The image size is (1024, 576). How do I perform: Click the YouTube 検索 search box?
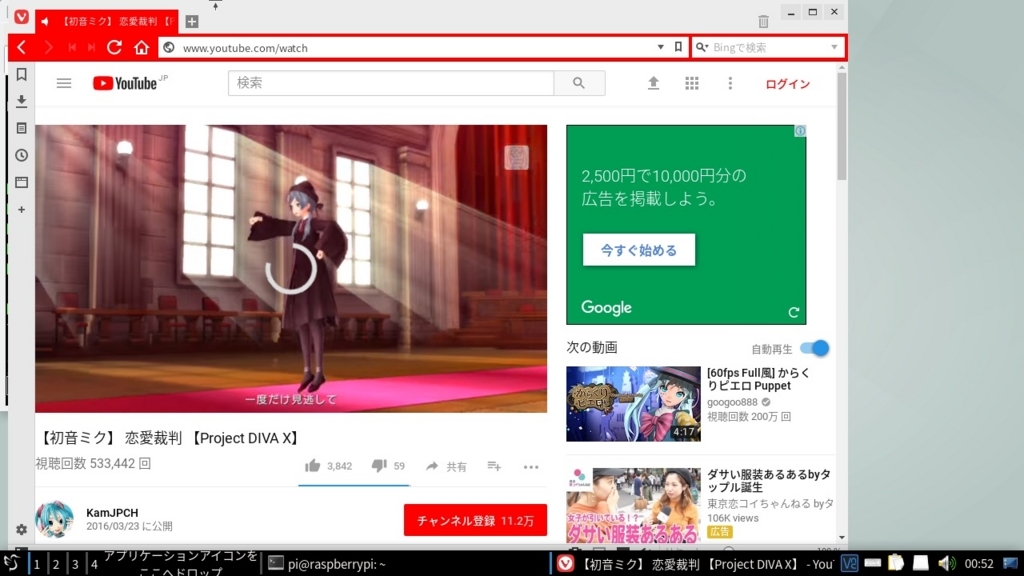tap(391, 83)
